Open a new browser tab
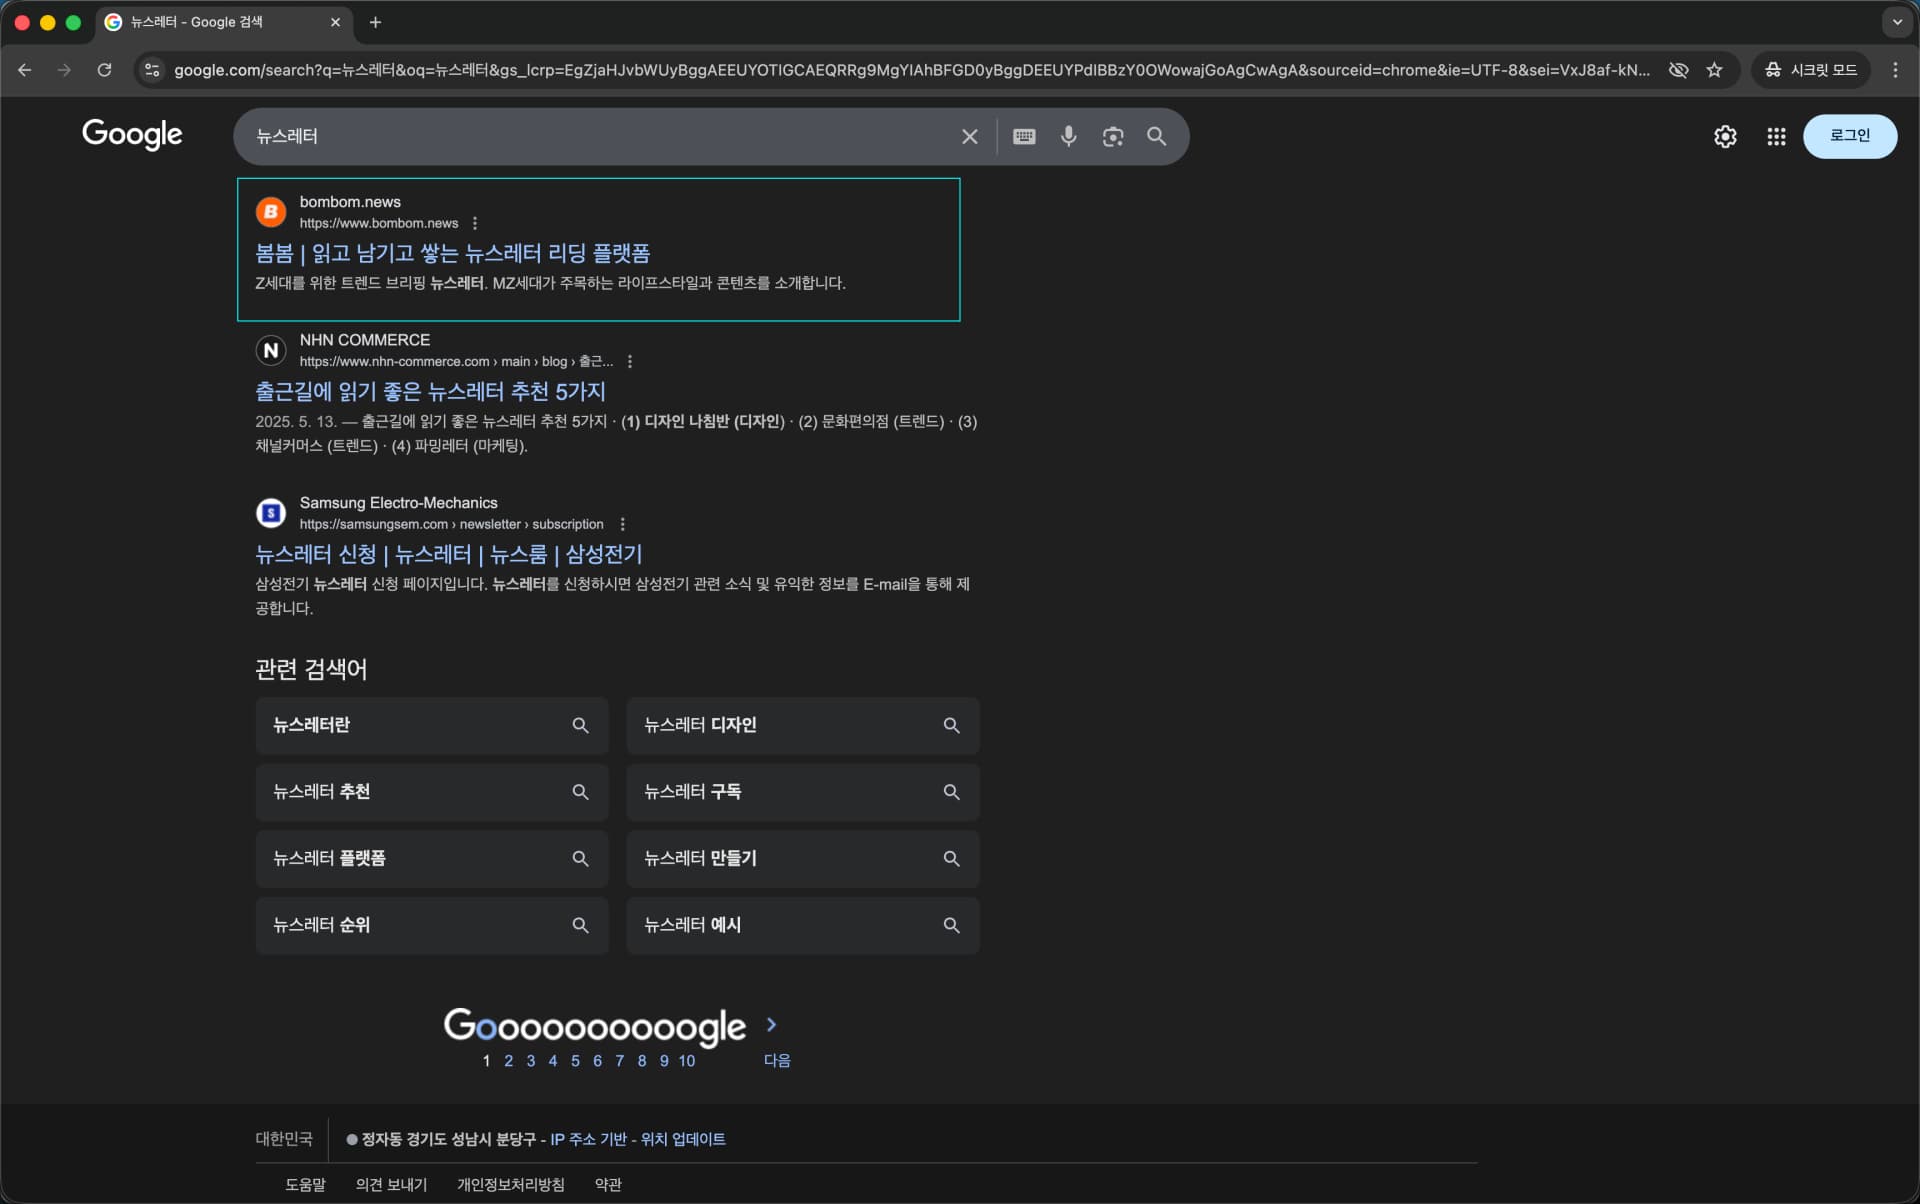This screenshot has width=1920, height=1204. [x=375, y=22]
